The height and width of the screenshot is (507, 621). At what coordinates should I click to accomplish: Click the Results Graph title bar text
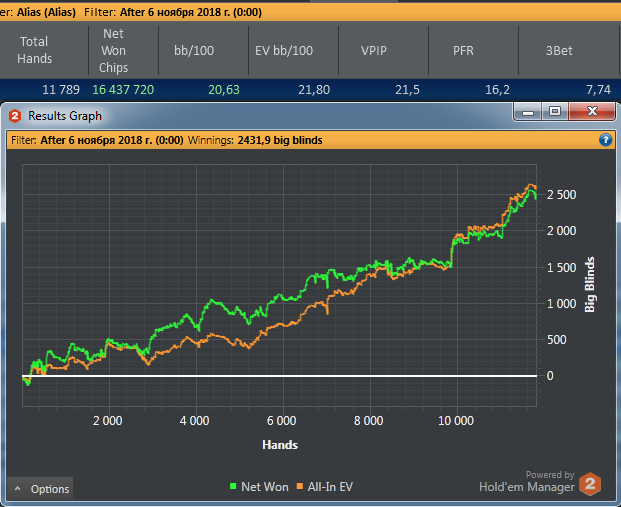65,116
